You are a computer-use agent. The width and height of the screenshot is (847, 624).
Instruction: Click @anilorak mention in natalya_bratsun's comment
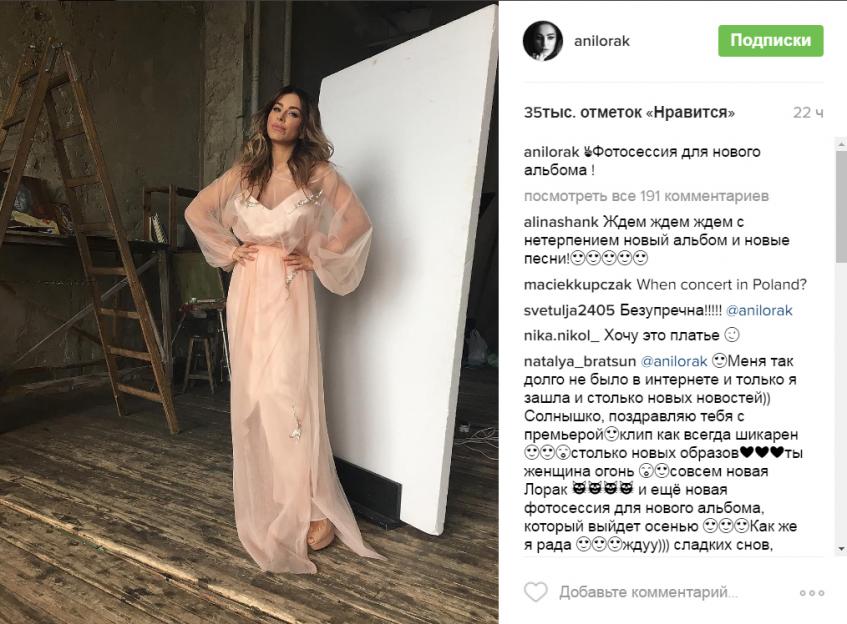click(x=674, y=361)
